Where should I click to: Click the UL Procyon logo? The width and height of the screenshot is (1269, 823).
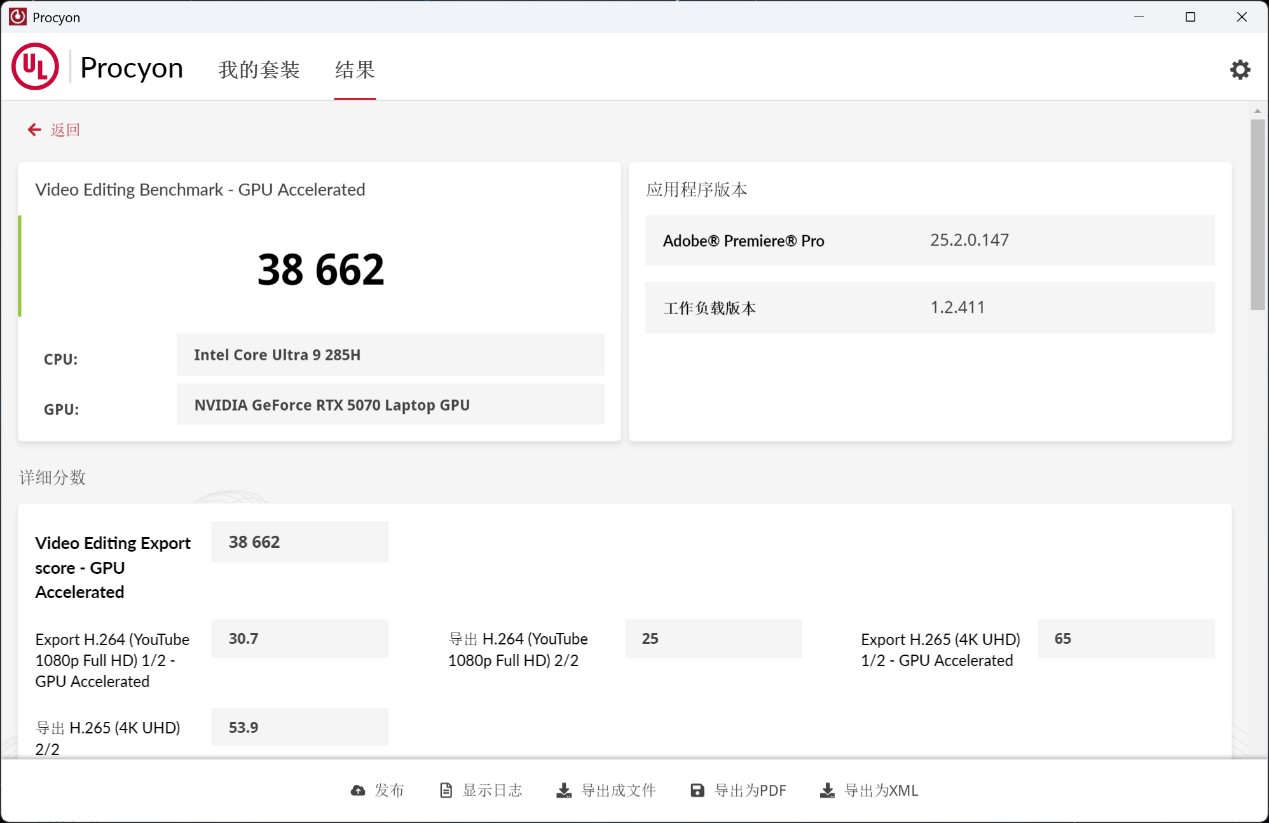[x=98, y=67]
